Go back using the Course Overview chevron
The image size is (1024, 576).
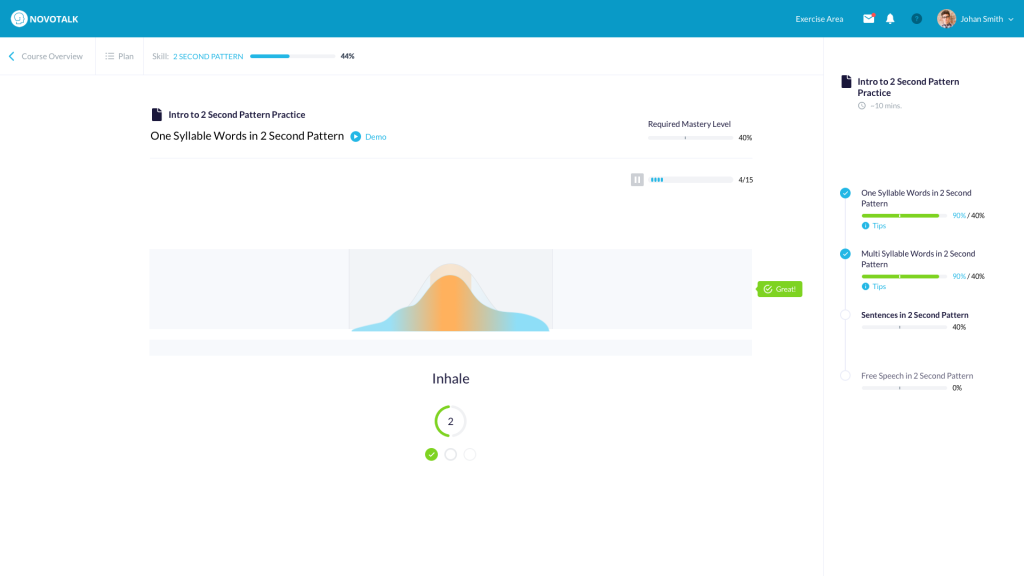click(12, 56)
